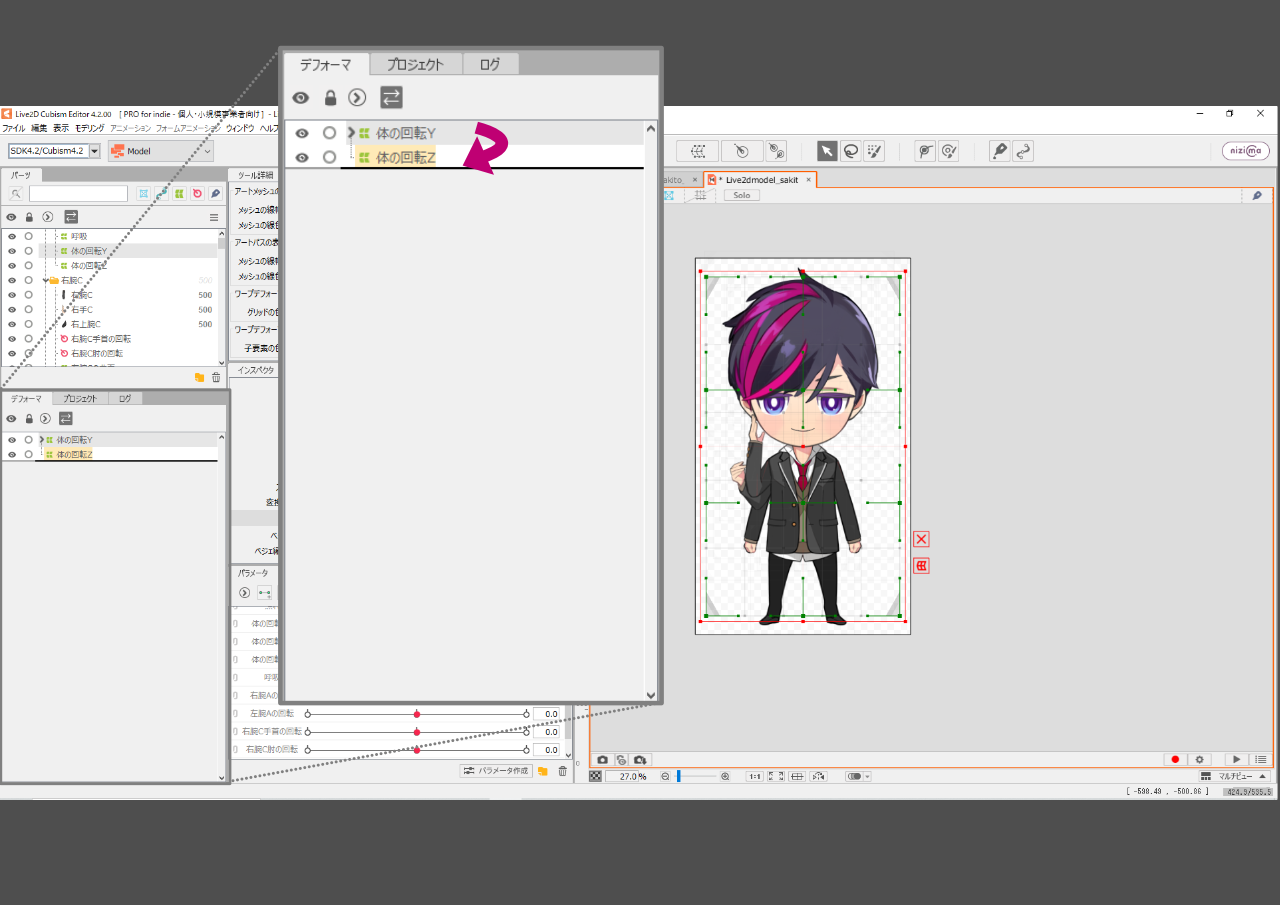Click the mesh auto-generate tool icon
Screen dimensions: 1280x905
[x=697, y=151]
